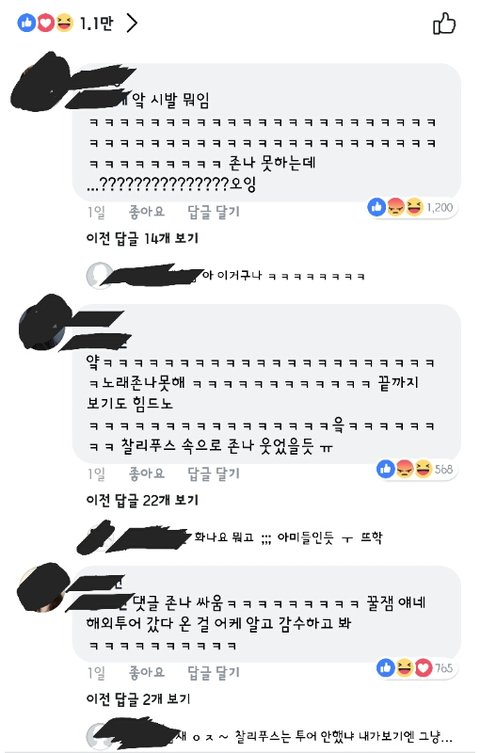Viewport: 480px width, 753px height.
Task: Expand 이전 답글 14개 보기
Action: [x=142, y=238]
